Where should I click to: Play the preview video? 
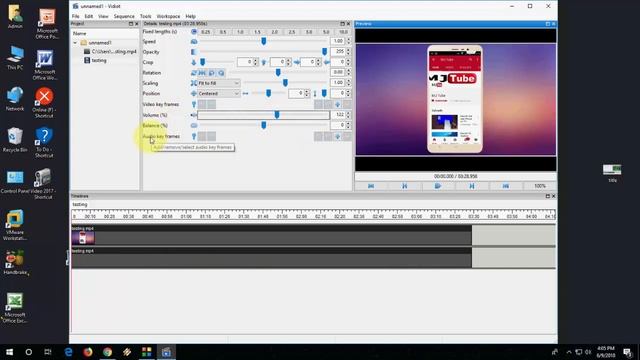[438, 186]
